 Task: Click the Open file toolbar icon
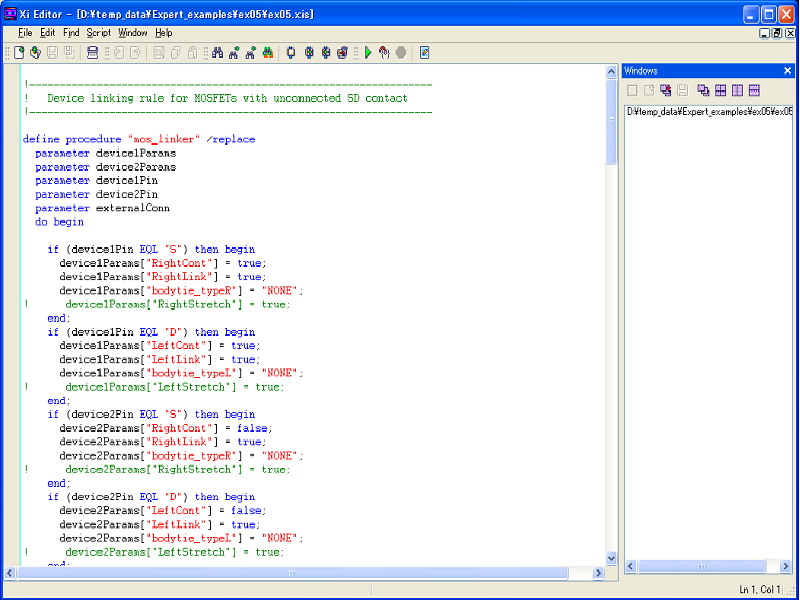tap(35, 53)
